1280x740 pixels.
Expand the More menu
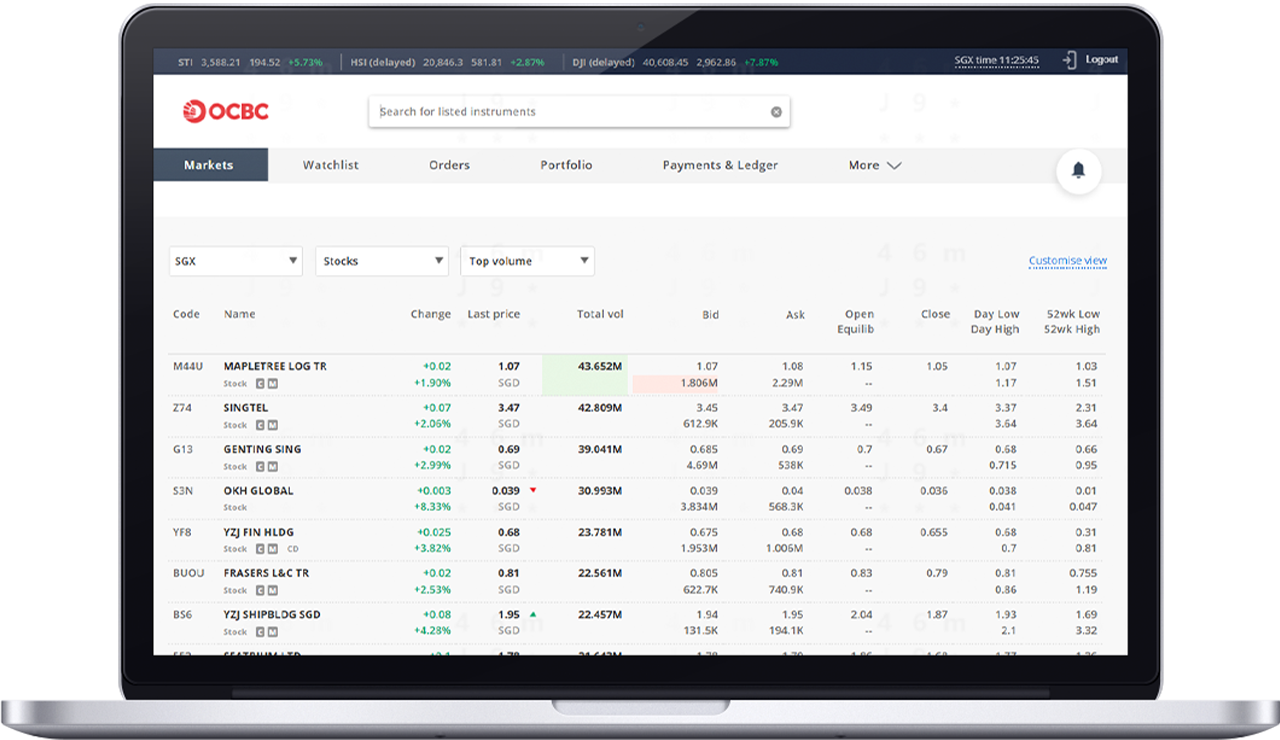[x=875, y=166]
